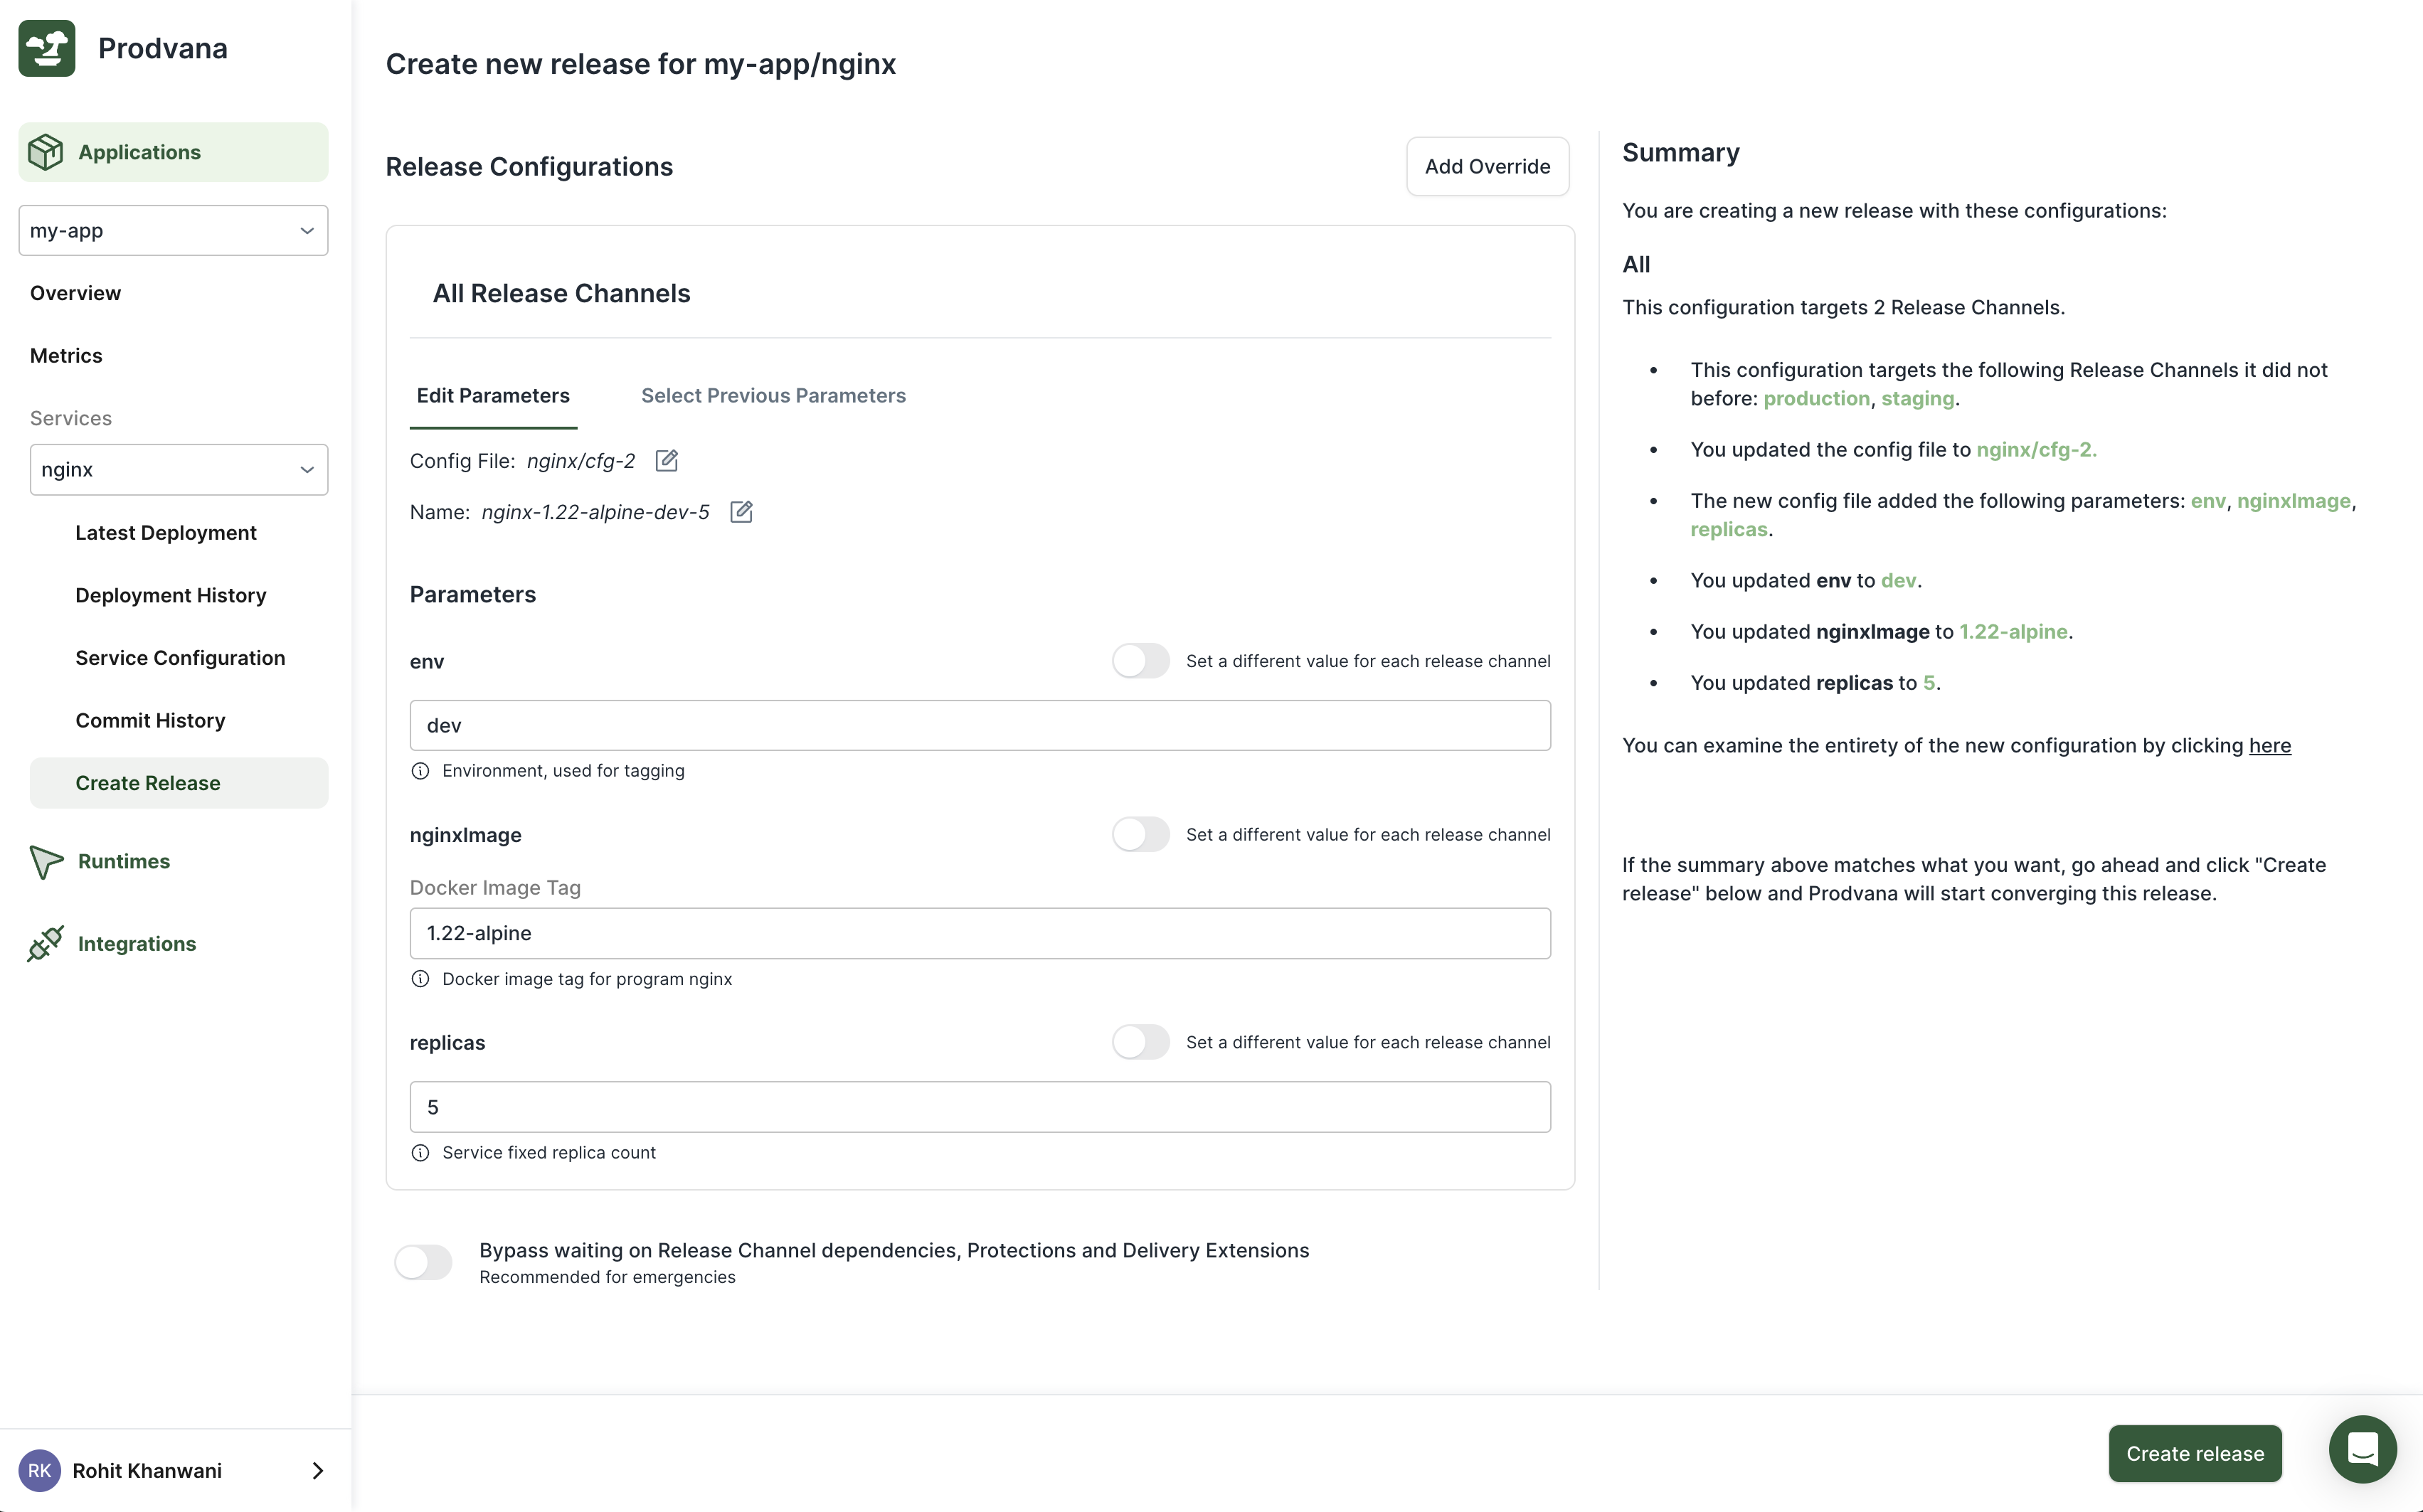The image size is (2423, 1512).
Task: Click the Integrations plug icon
Action: (46, 943)
